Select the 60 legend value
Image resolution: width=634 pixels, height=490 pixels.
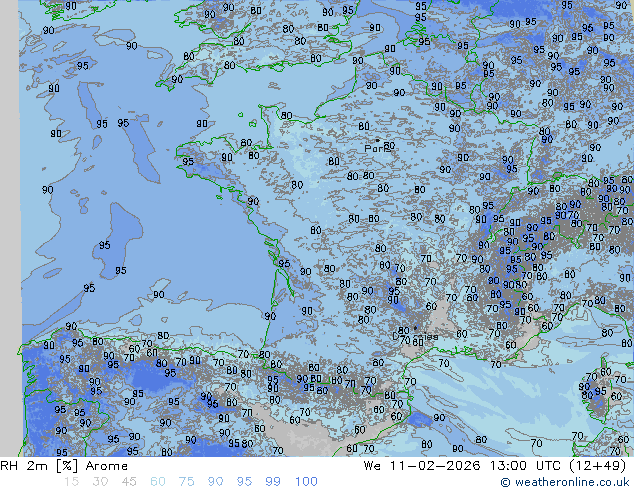pos(158,482)
